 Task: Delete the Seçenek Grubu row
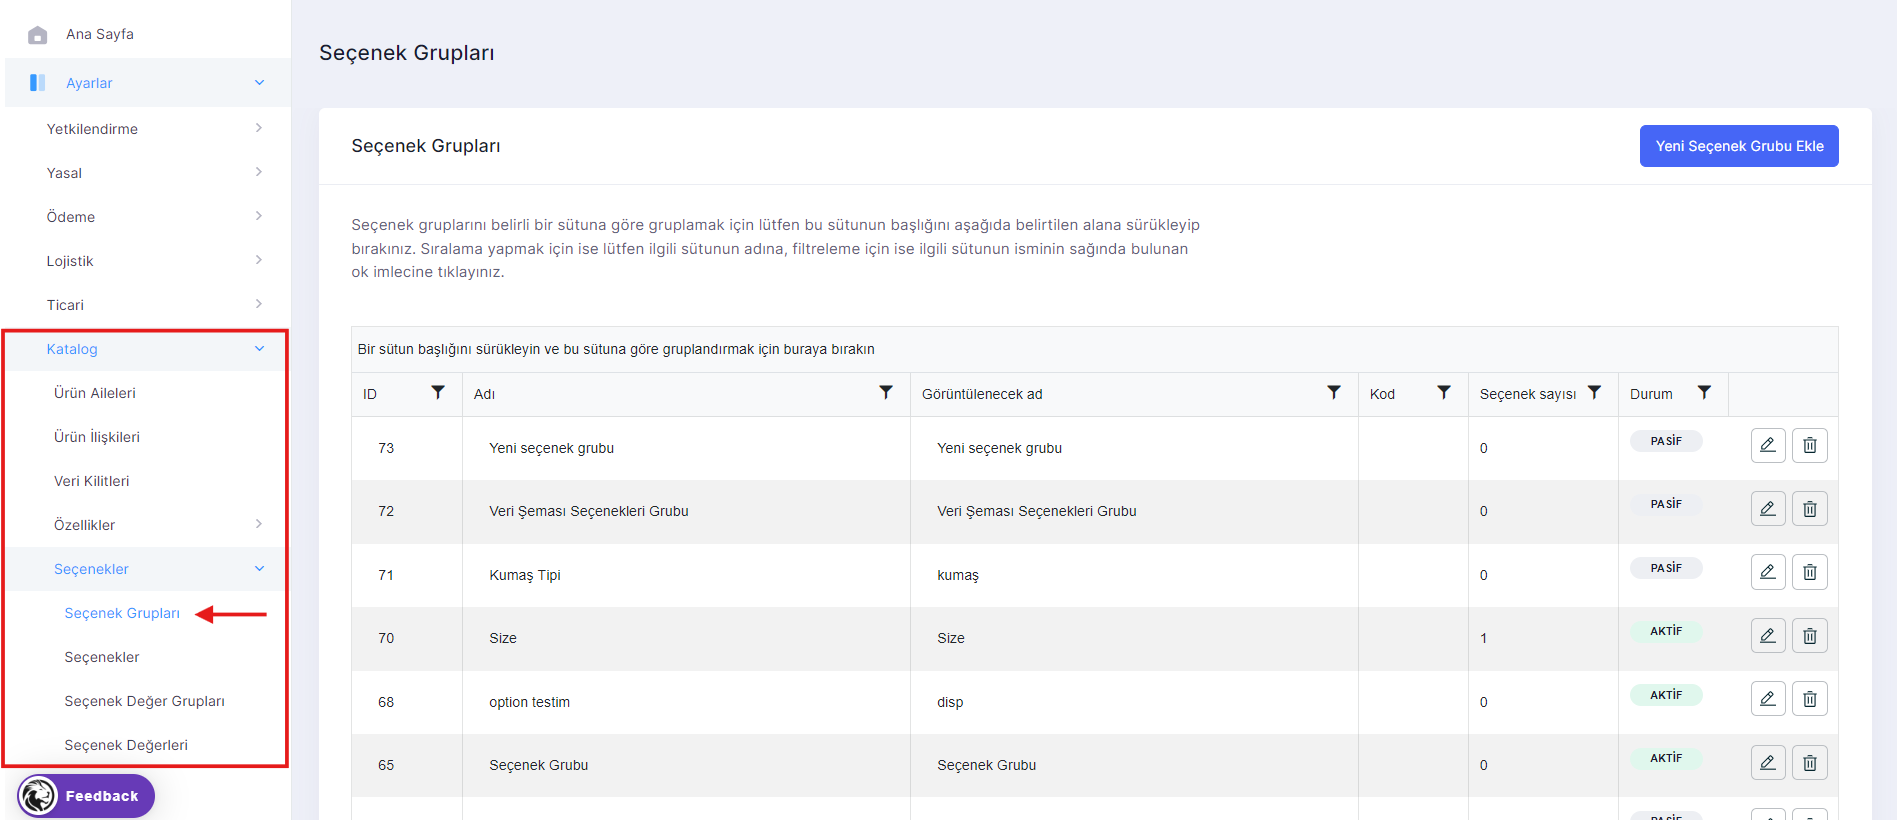(1810, 763)
